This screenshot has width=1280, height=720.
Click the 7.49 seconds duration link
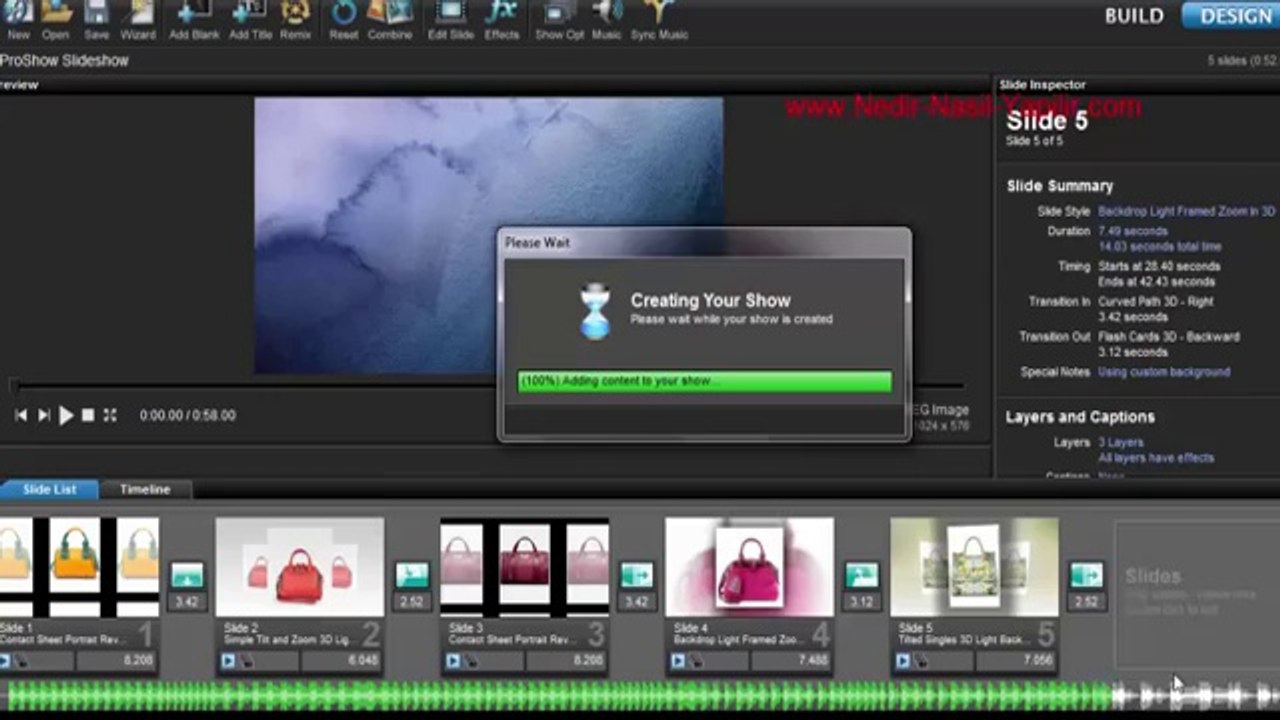point(1132,231)
